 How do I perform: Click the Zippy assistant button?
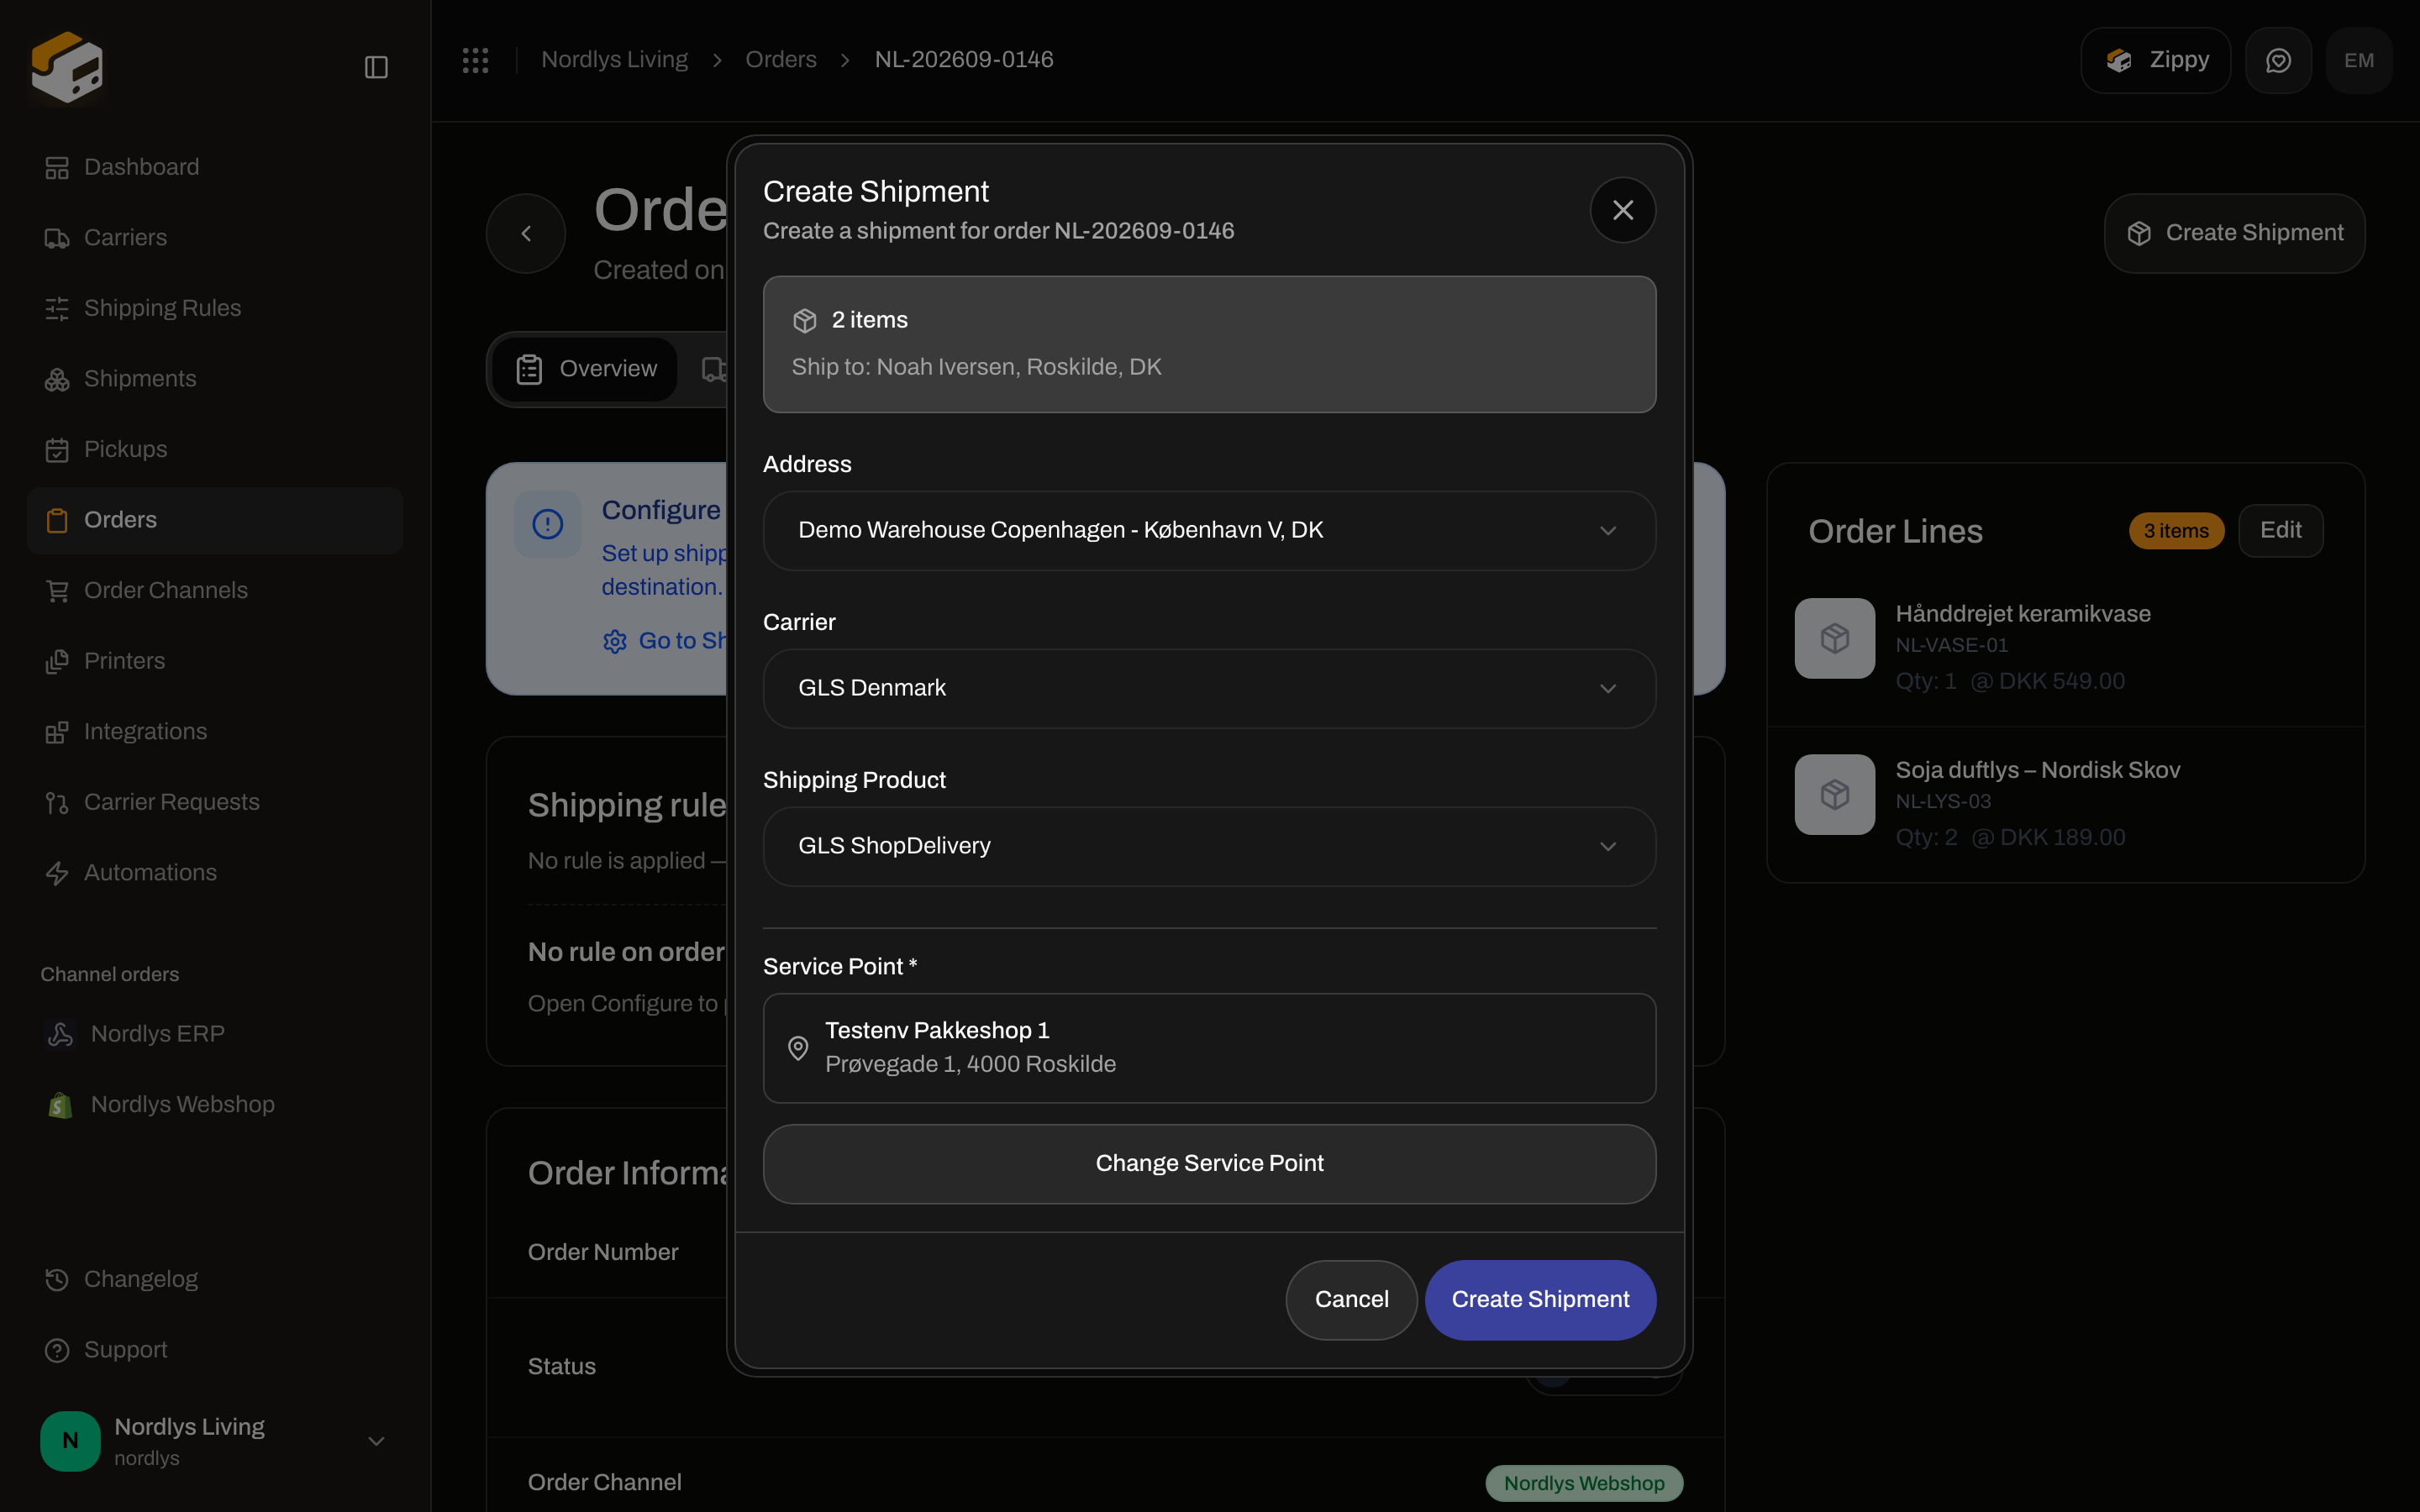[x=2155, y=61]
